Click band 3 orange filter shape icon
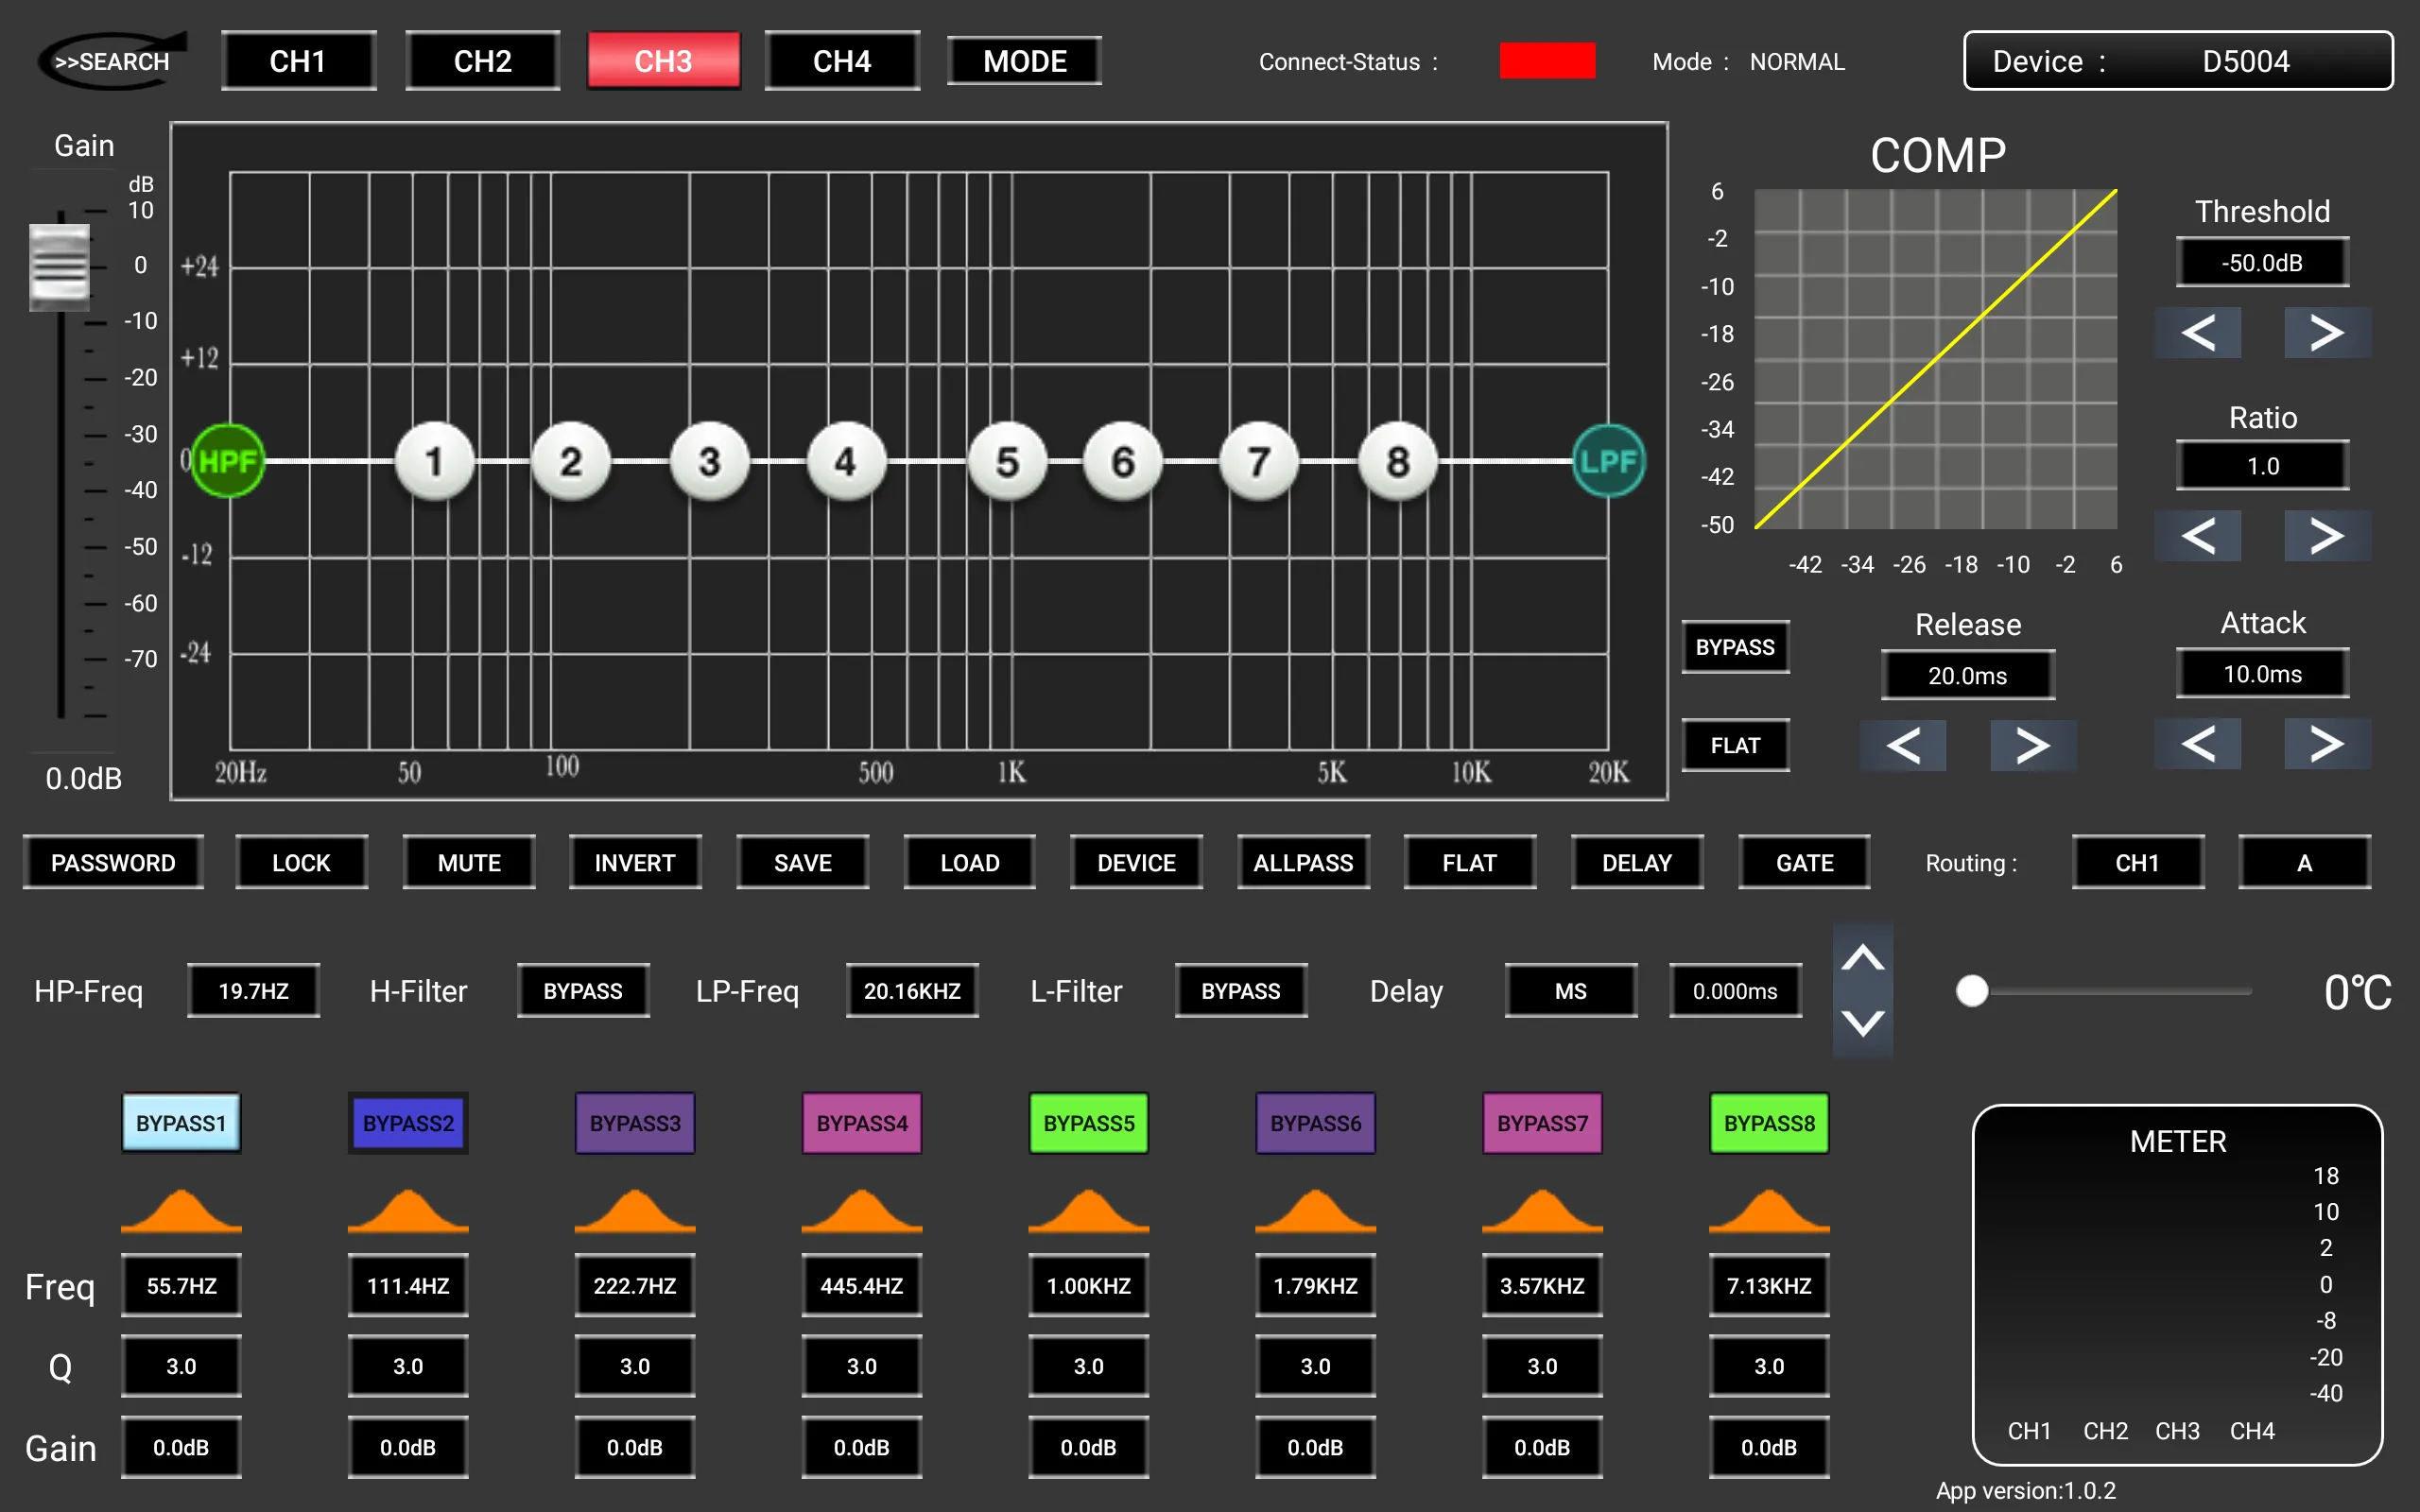This screenshot has width=2420, height=1512. (x=635, y=1210)
